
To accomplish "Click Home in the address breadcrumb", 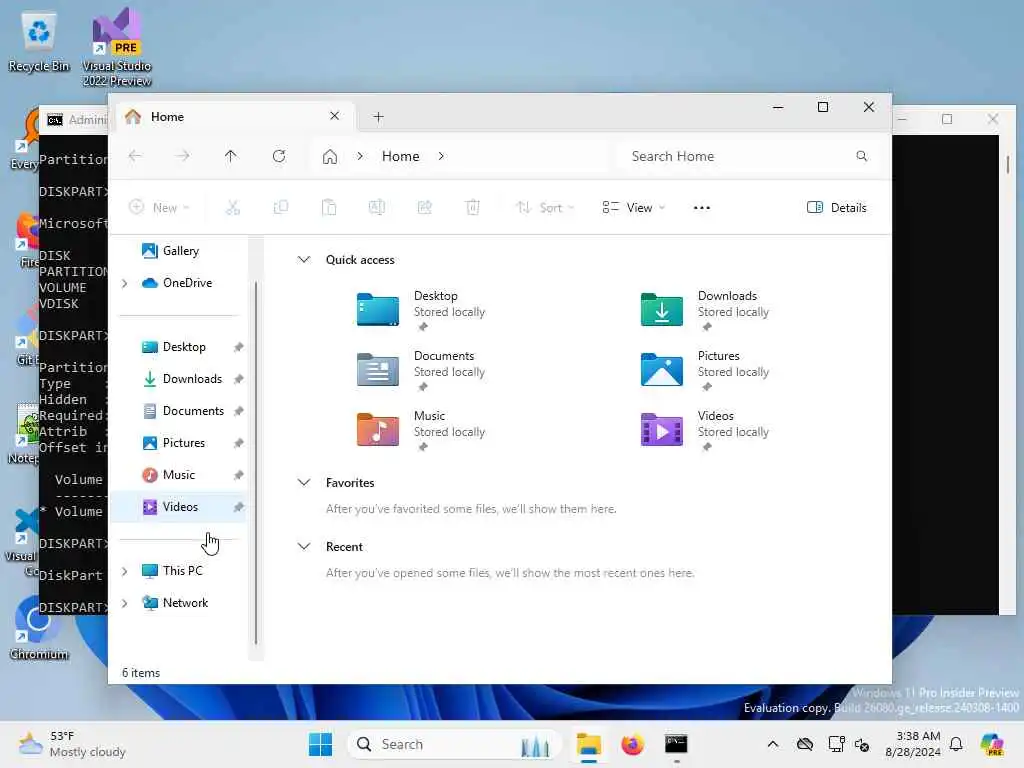I will pyautogui.click(x=400, y=156).
